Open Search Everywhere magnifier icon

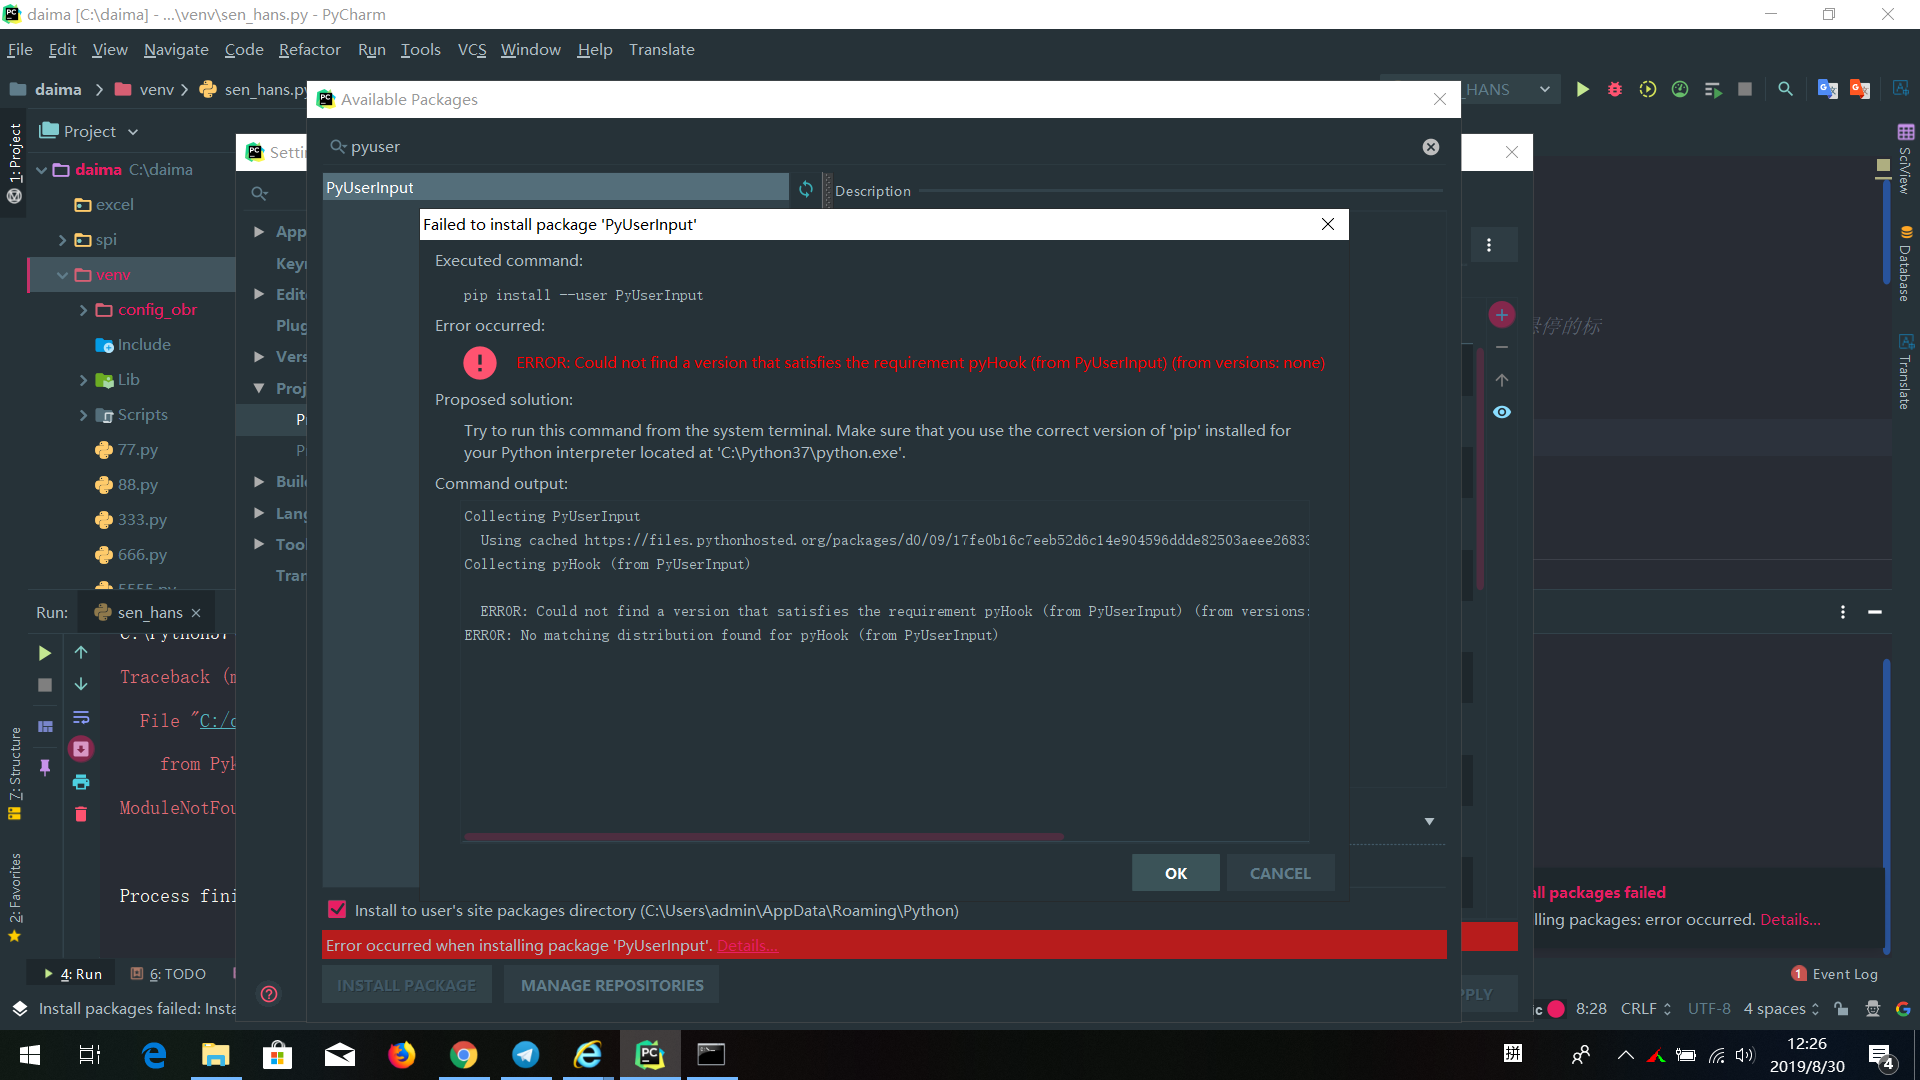pos(1785,90)
